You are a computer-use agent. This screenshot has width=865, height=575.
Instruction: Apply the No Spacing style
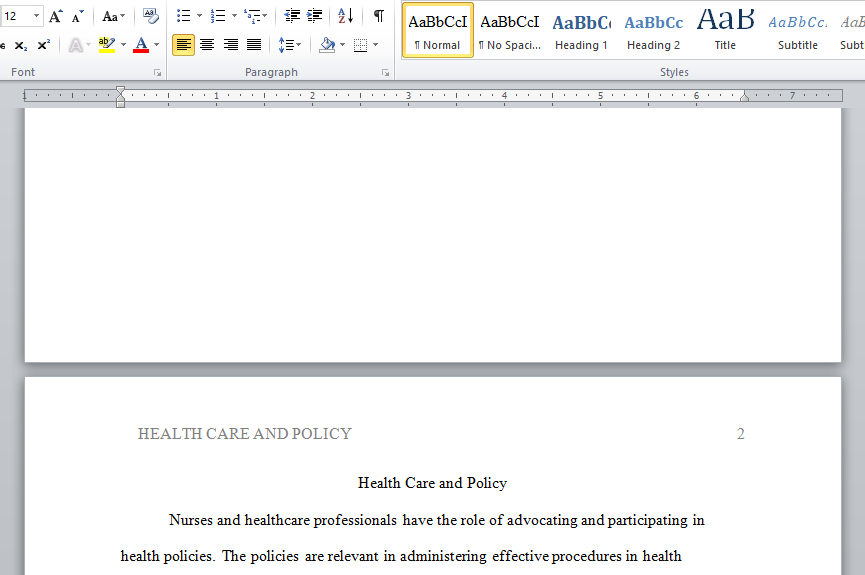[x=510, y=30]
